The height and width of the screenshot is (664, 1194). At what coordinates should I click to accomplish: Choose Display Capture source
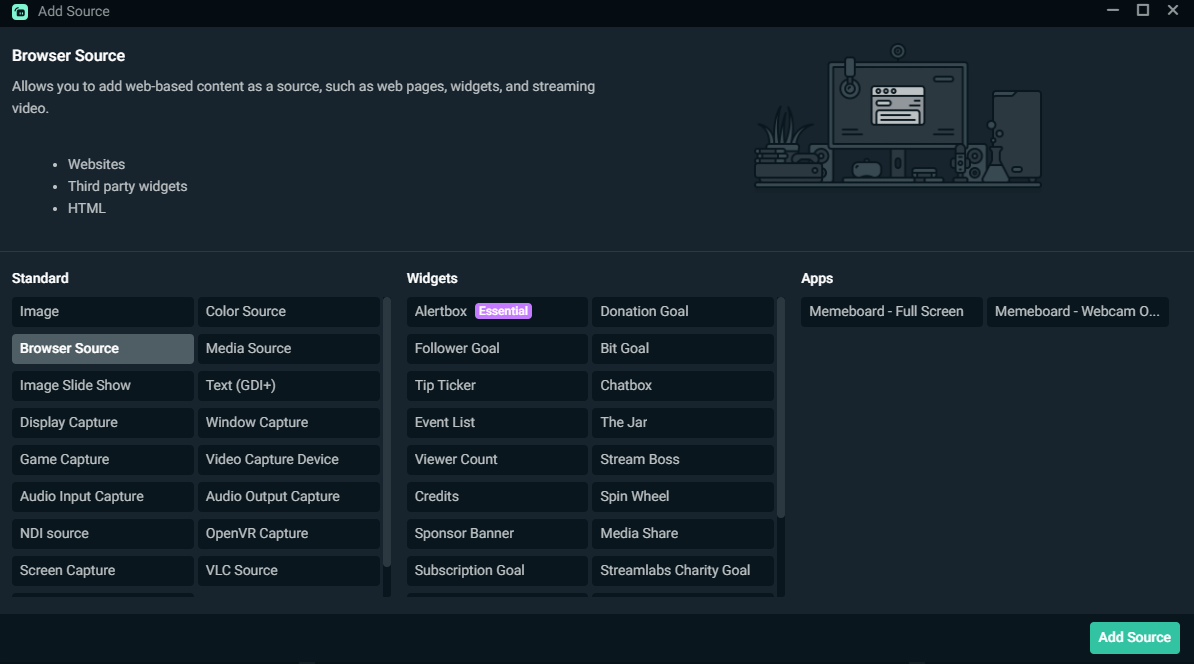102,422
